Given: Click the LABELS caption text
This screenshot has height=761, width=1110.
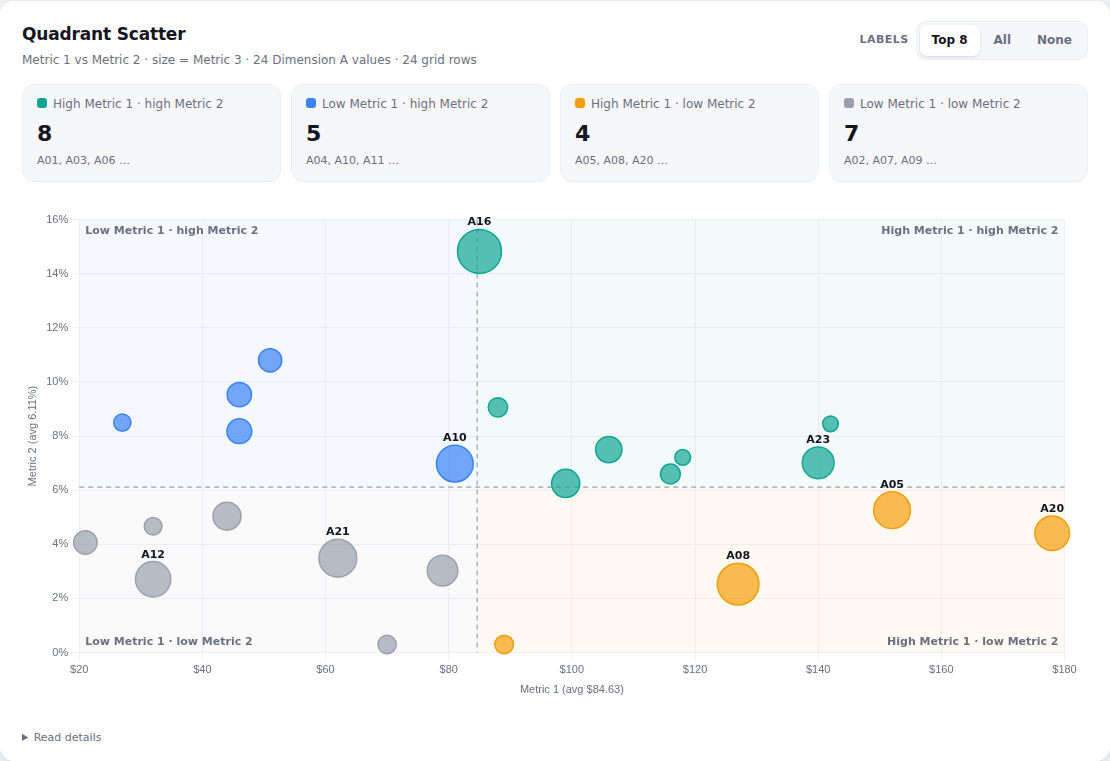Looking at the screenshot, I should pos(883,40).
